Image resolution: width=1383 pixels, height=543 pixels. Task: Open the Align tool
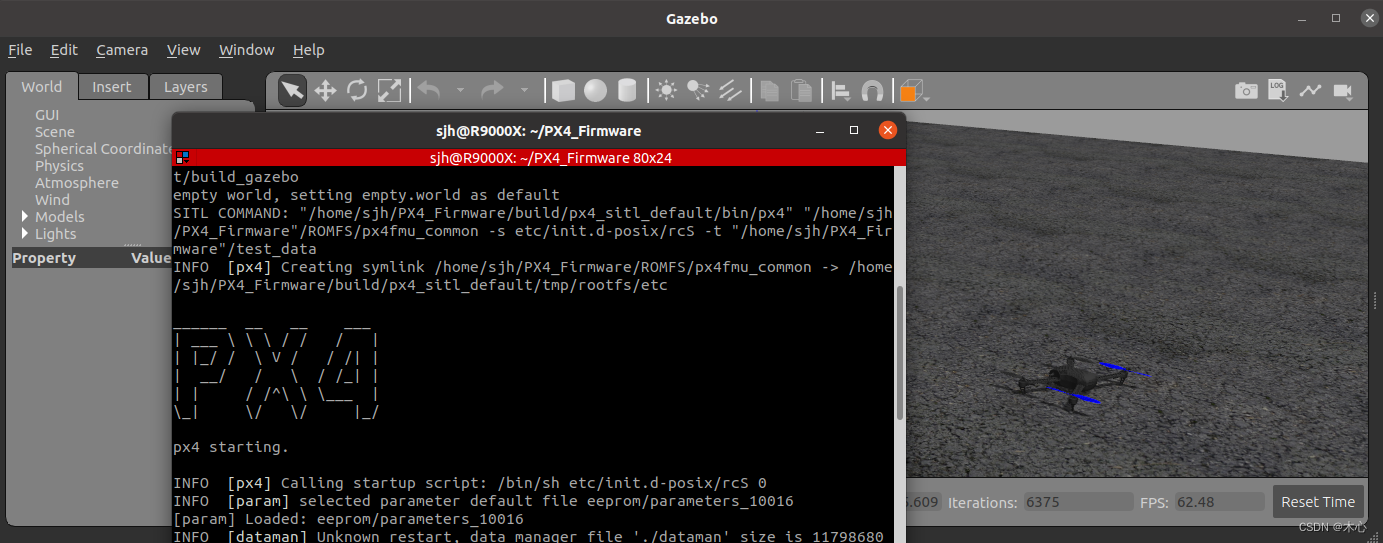pos(841,91)
